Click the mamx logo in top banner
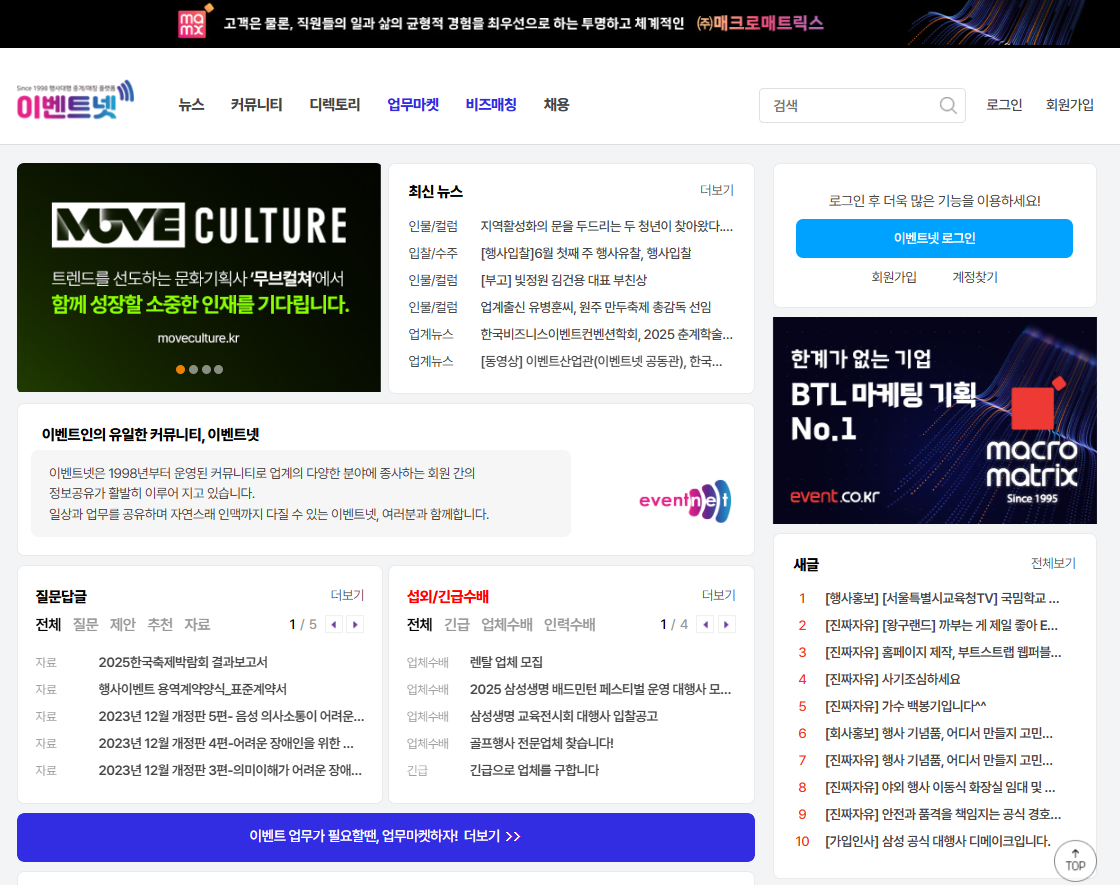Screen dimensions: 1120x885 (x=194, y=22)
